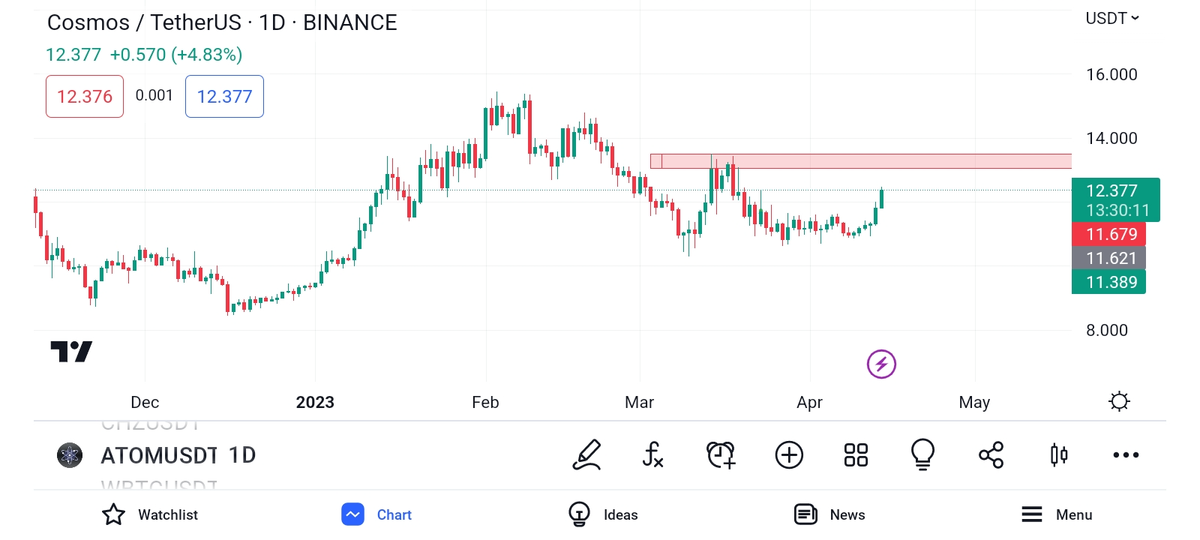The height and width of the screenshot is (540, 1200).
Task: Open the indicators fx icon
Action: pos(652,455)
